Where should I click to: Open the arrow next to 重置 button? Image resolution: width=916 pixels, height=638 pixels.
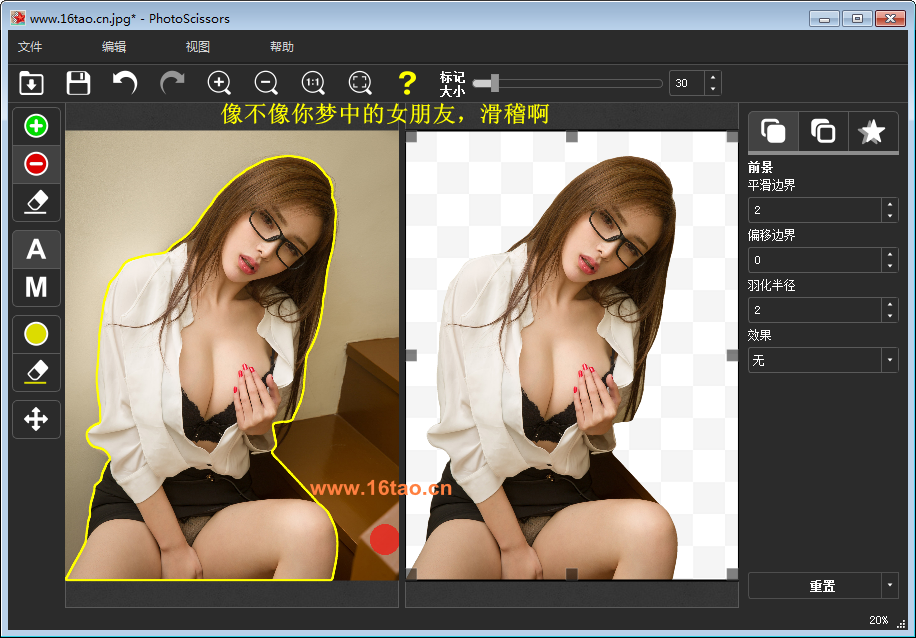[x=889, y=586]
